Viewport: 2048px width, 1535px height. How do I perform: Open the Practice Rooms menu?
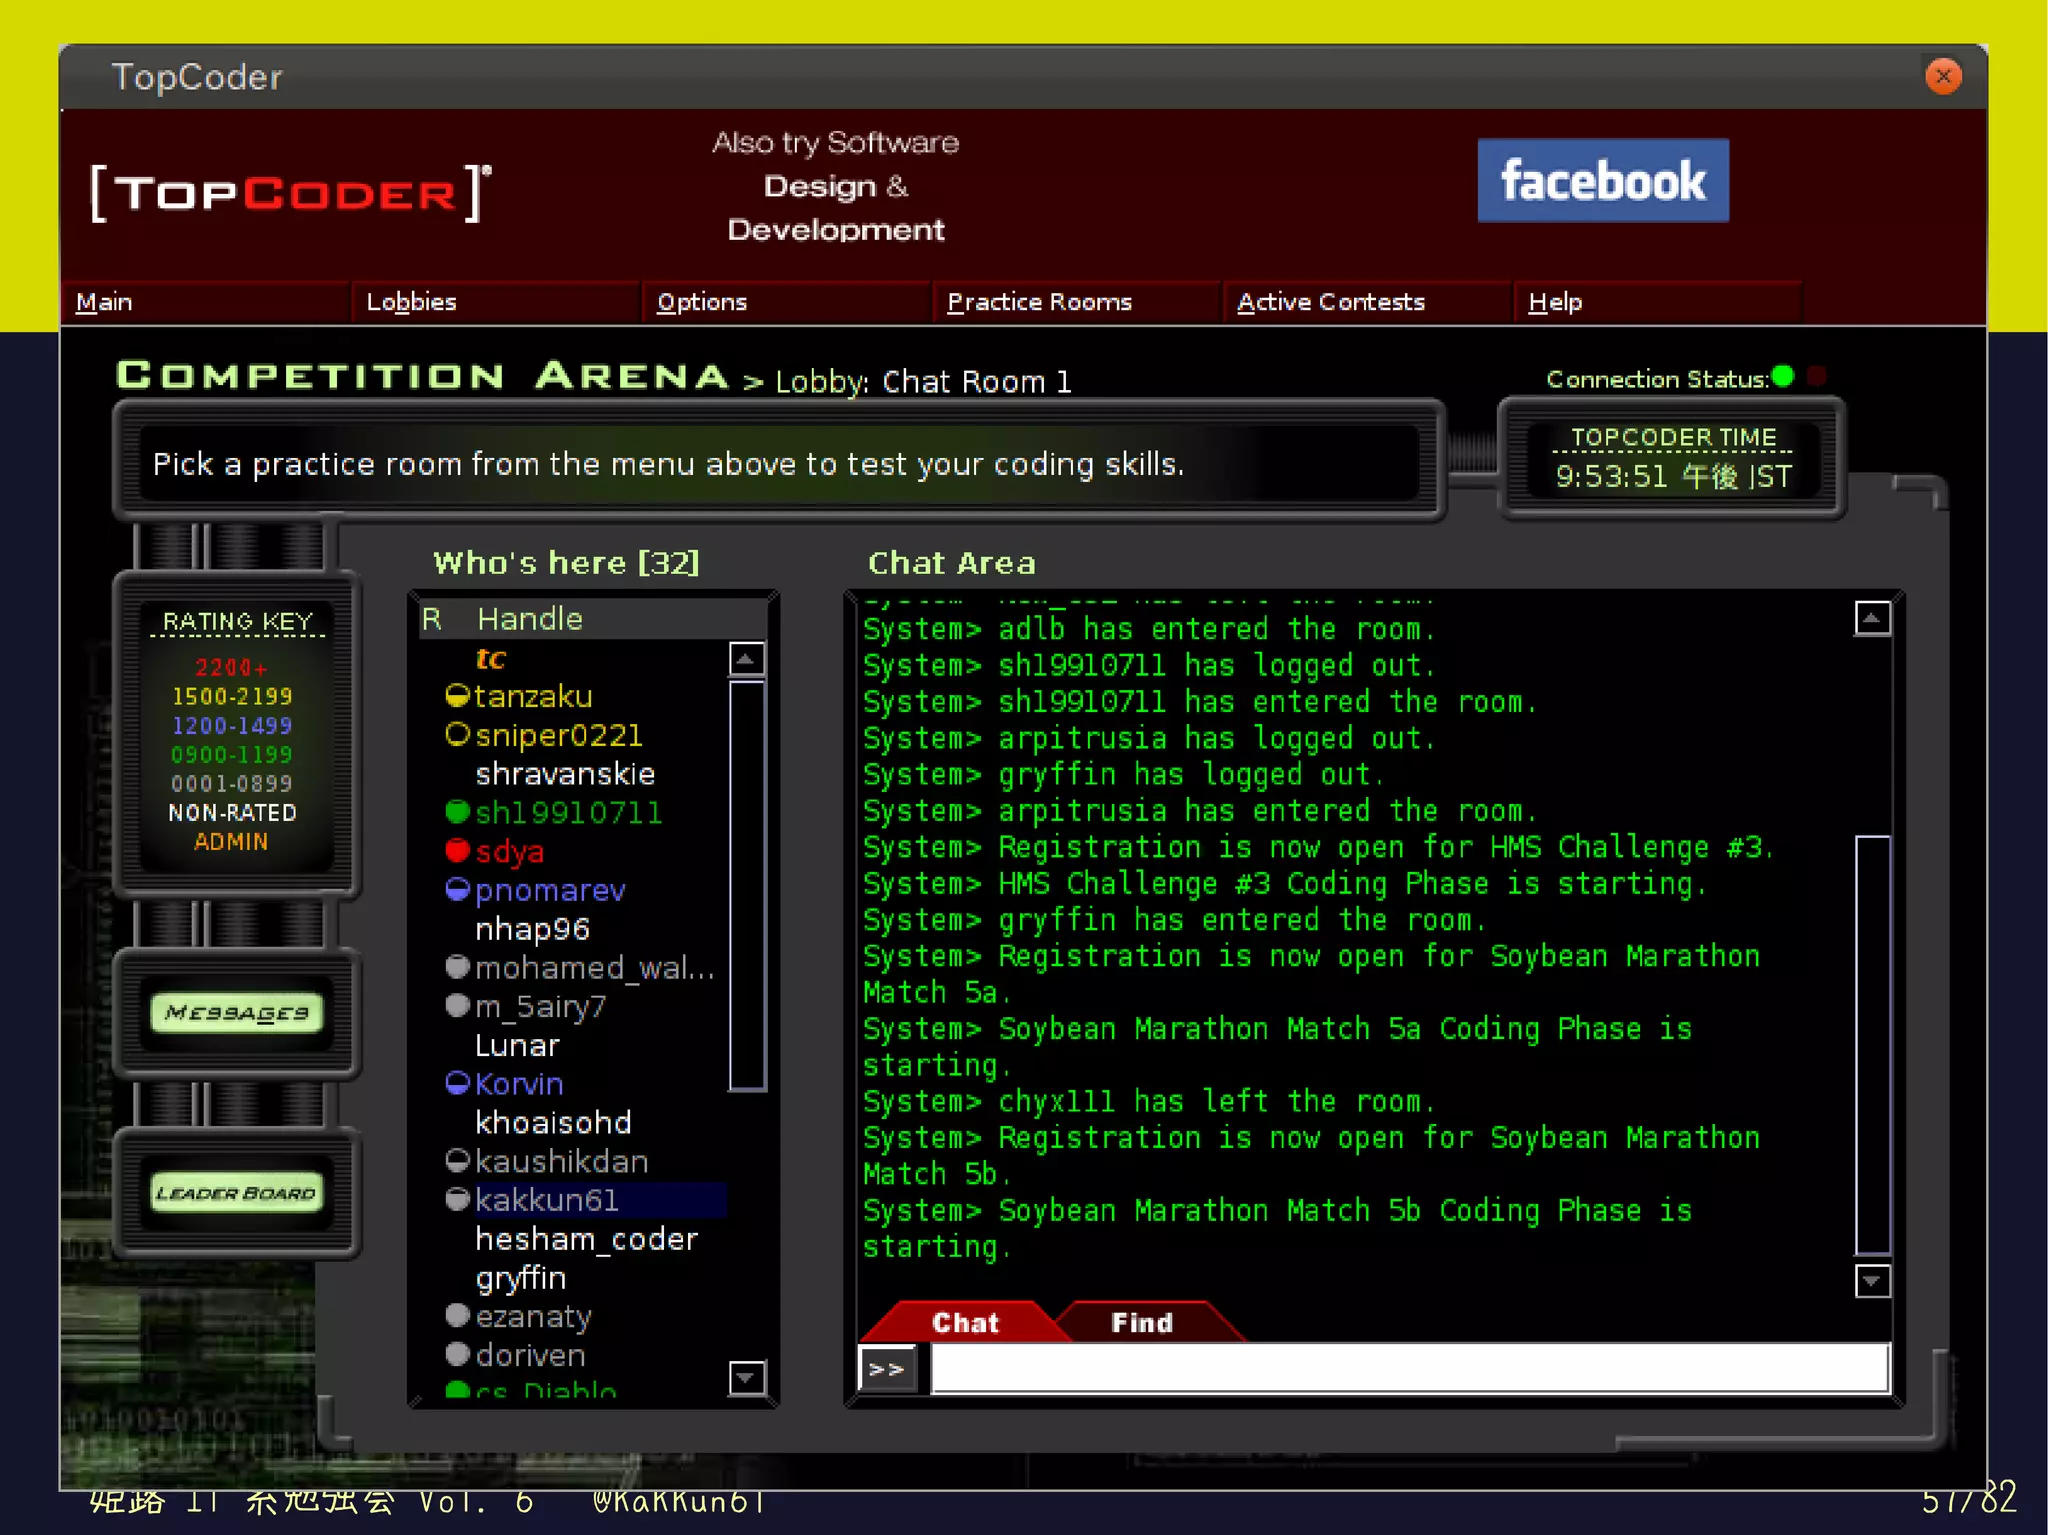click(1039, 302)
